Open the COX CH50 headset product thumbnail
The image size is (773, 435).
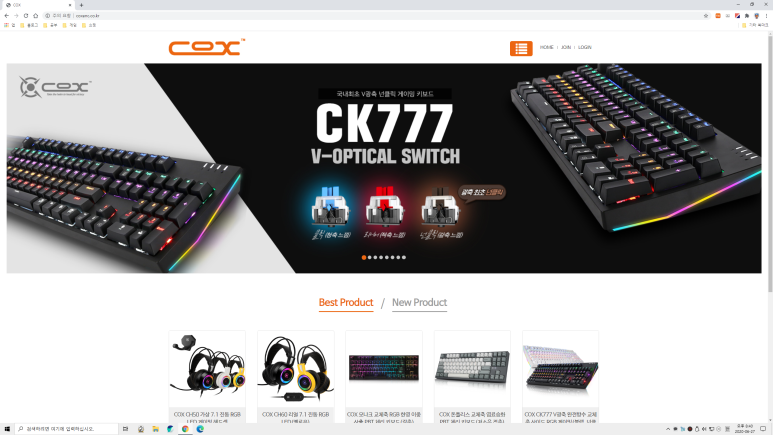coord(207,368)
